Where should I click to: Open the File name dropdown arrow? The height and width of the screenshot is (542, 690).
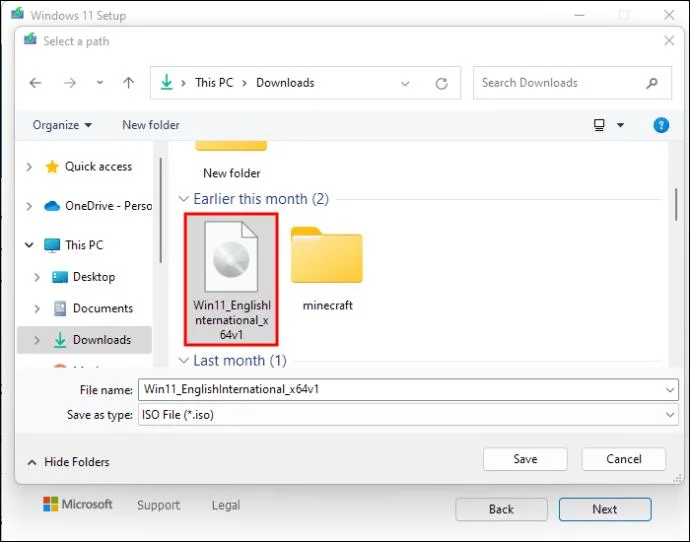tap(670, 390)
